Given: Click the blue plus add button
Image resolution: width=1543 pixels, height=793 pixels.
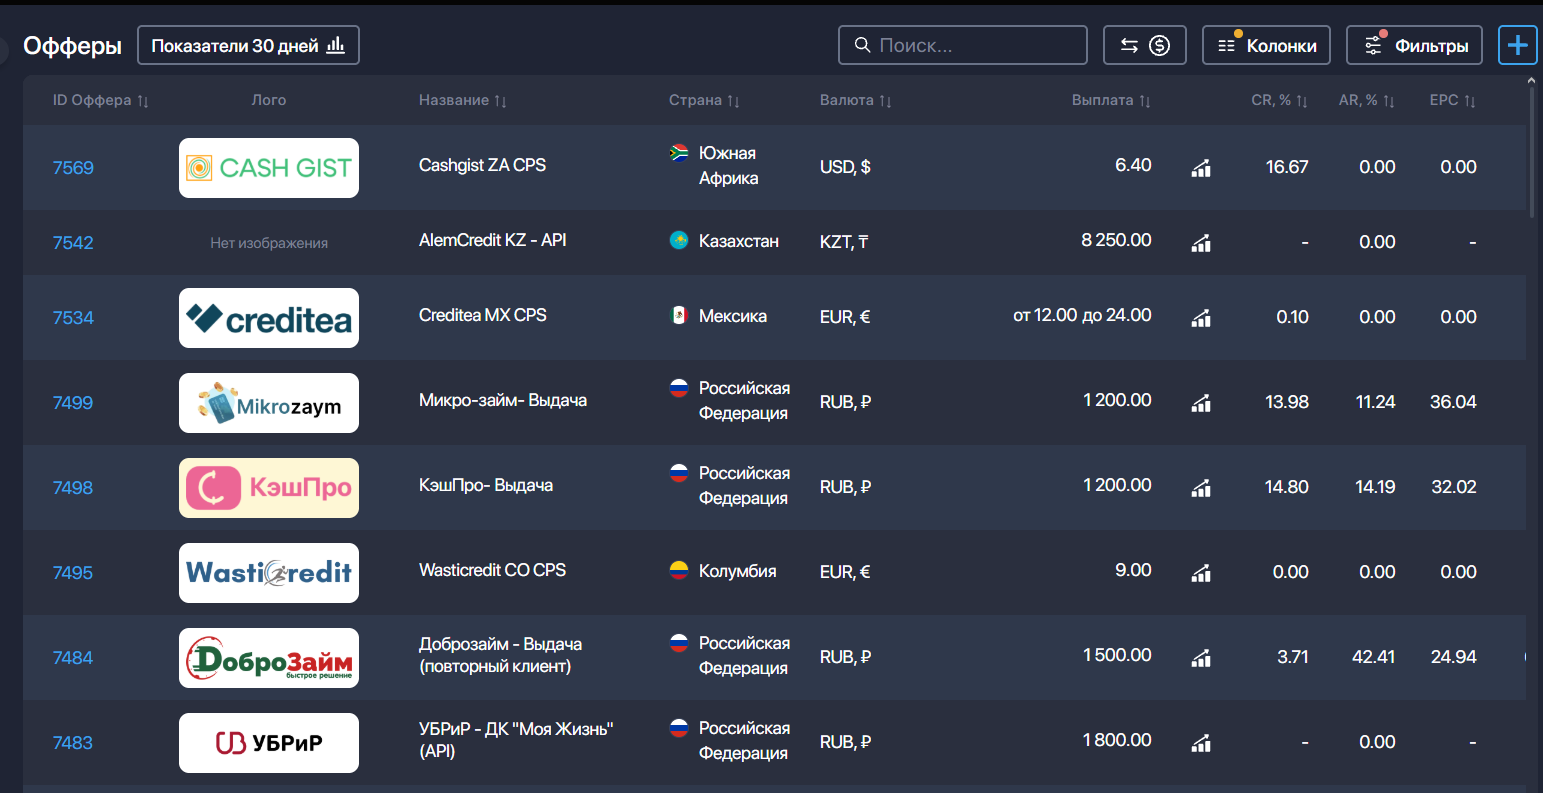Looking at the screenshot, I should [1517, 45].
